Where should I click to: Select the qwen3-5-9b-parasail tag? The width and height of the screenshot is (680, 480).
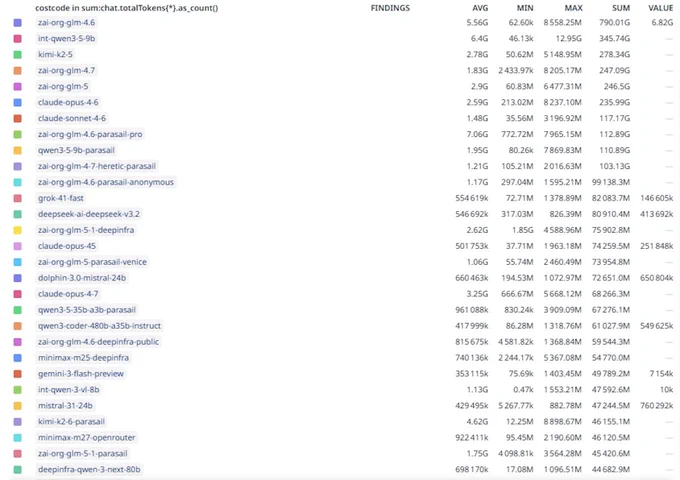(x=76, y=150)
